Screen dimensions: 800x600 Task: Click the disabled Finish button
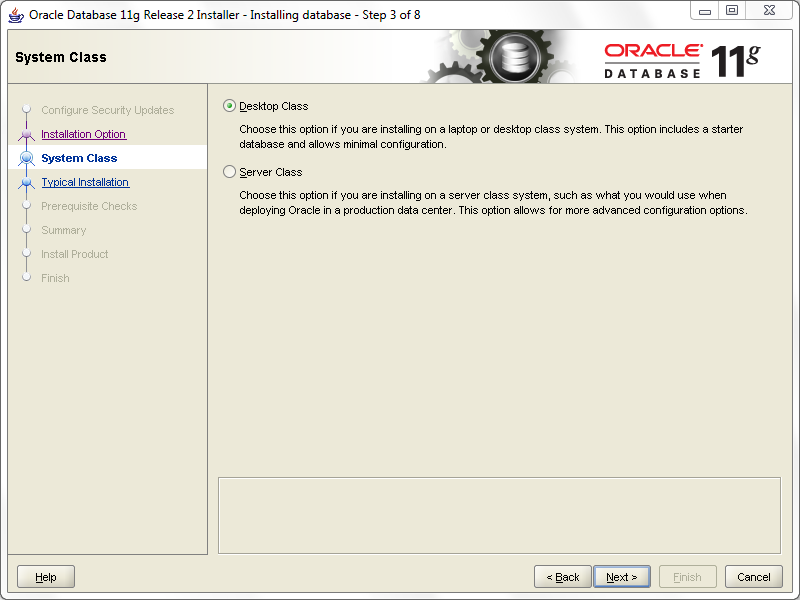(687, 577)
